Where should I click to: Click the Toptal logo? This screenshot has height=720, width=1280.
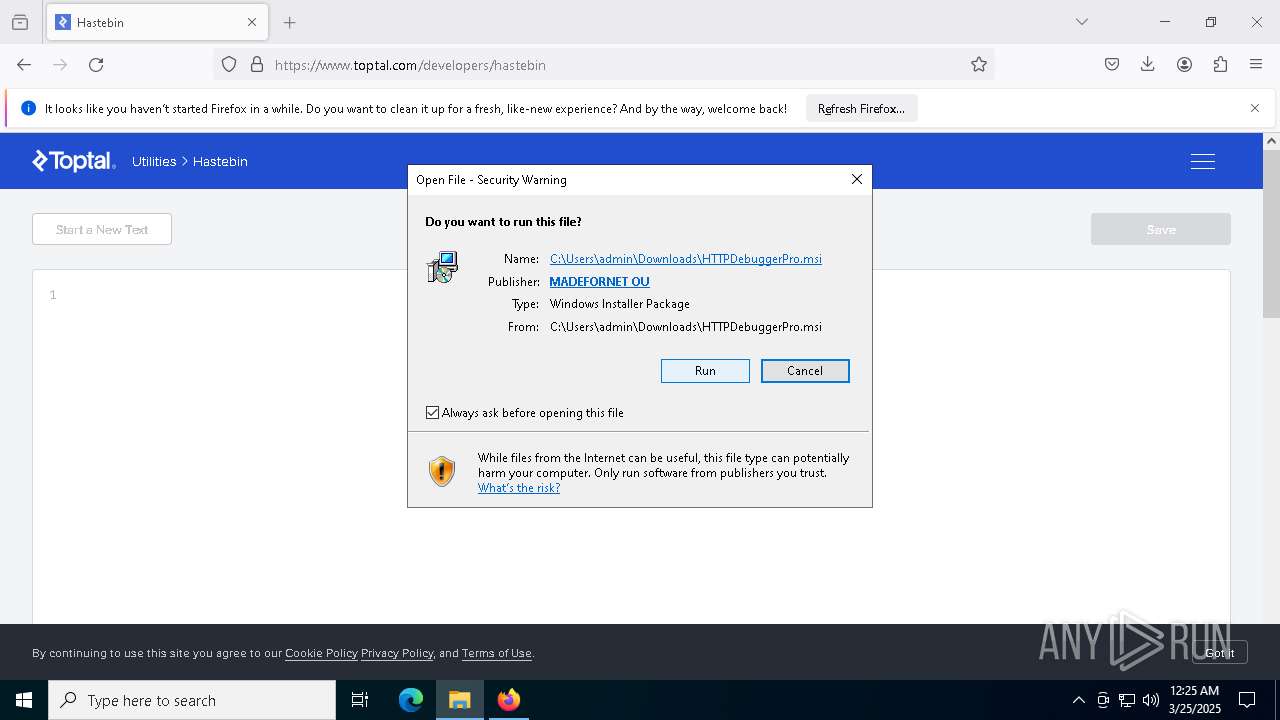coord(74,161)
